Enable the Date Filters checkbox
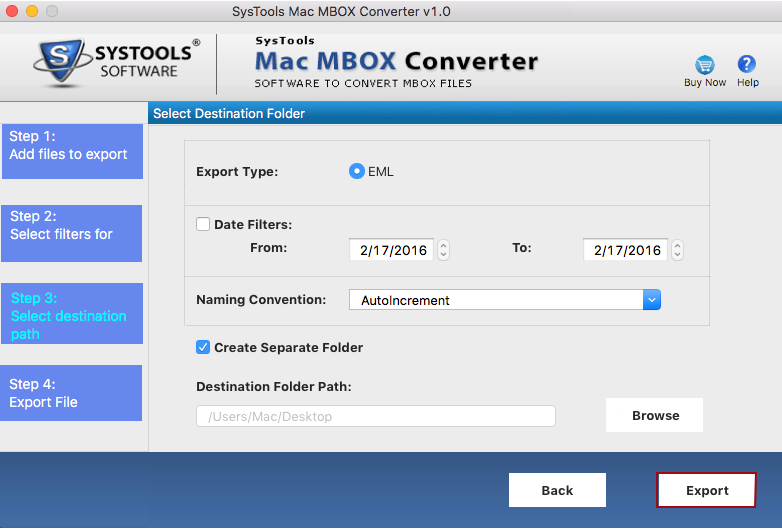Screen dimensions: 782x529 [203, 224]
